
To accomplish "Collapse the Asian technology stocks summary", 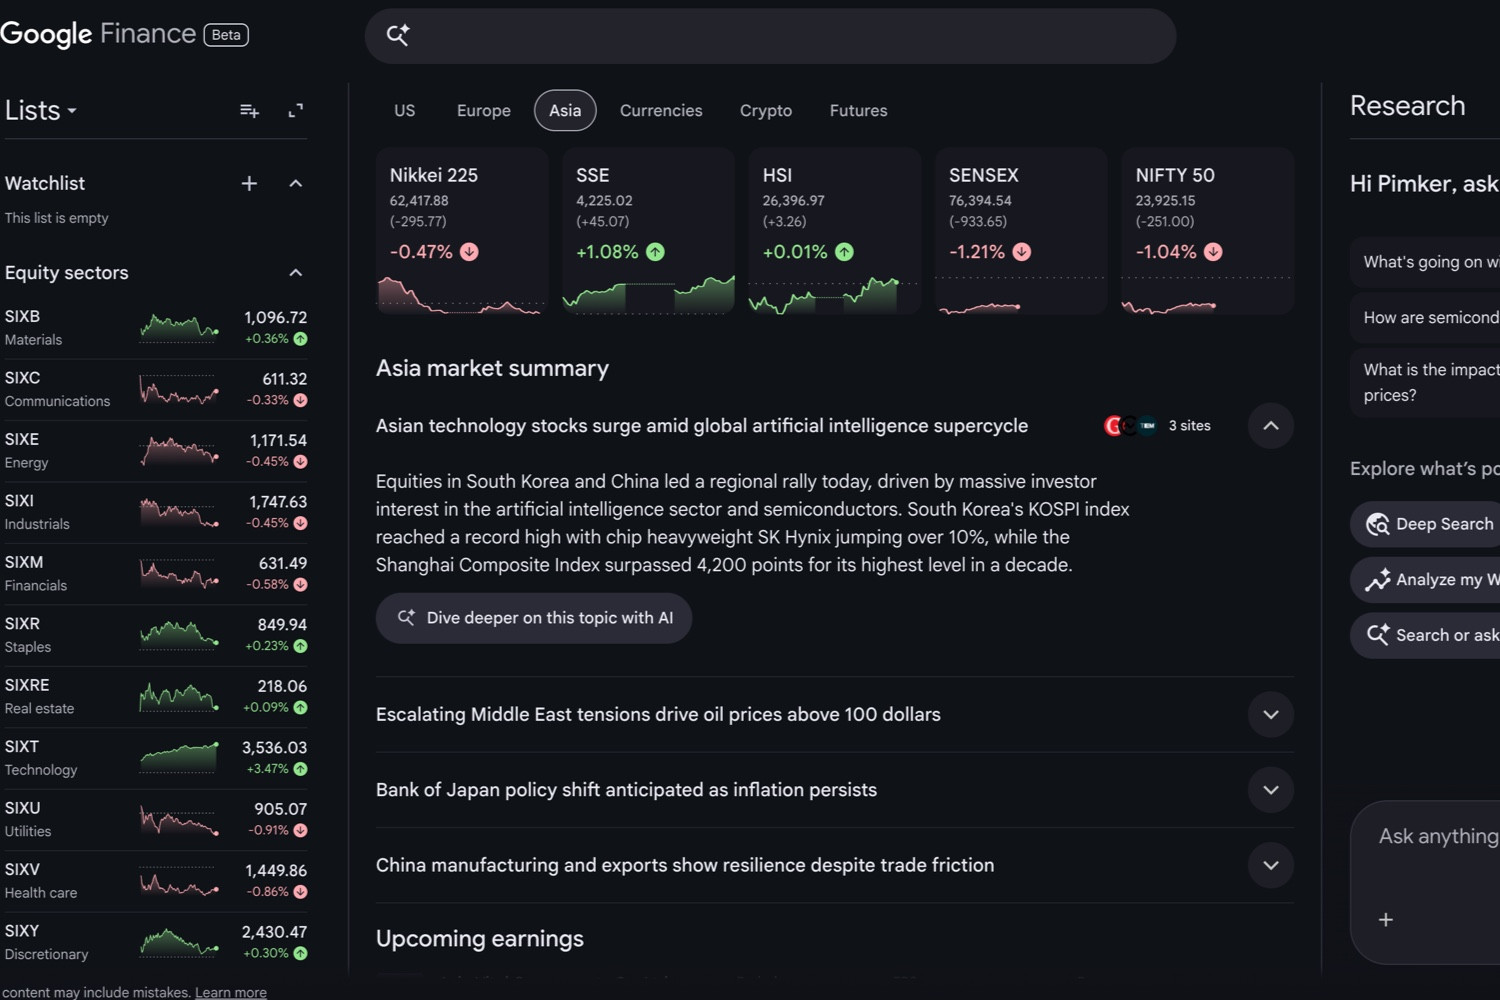I will (x=1271, y=426).
